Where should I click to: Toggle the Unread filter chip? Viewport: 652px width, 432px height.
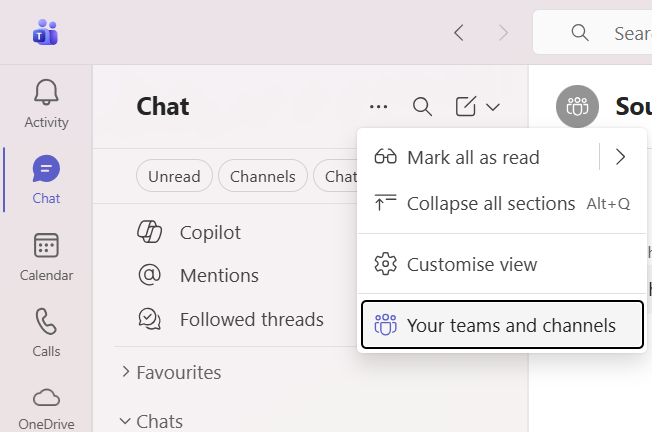[x=174, y=177]
